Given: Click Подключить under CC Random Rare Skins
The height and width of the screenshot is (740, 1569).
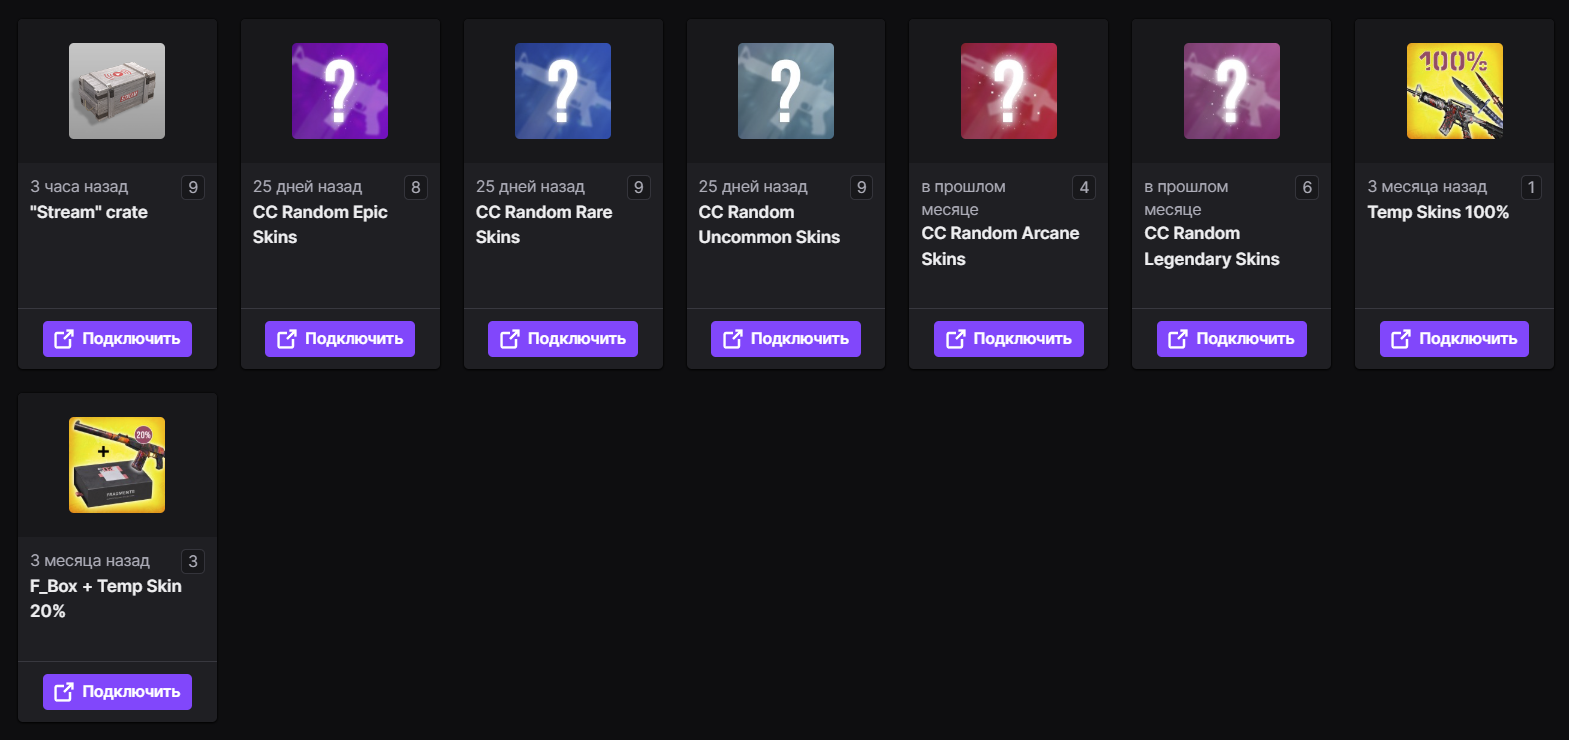Looking at the screenshot, I should [563, 339].
